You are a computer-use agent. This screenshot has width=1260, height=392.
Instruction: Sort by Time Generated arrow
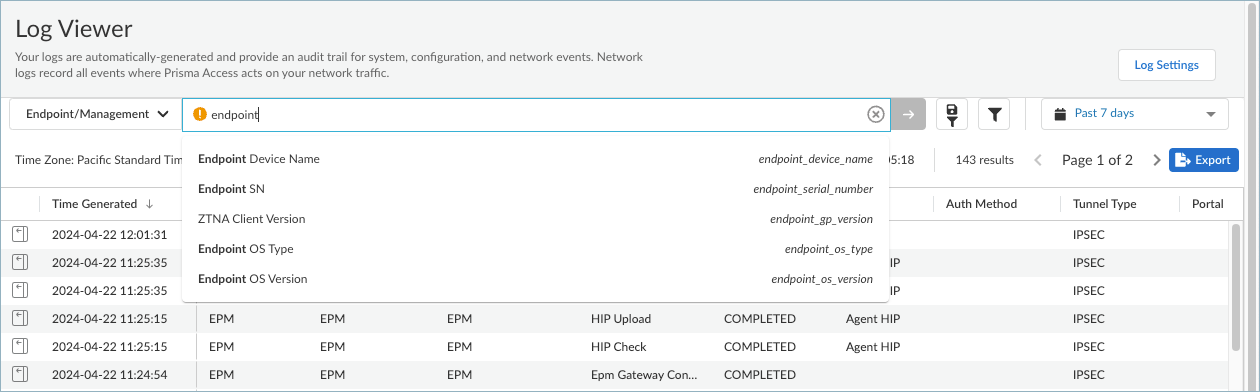coord(150,204)
